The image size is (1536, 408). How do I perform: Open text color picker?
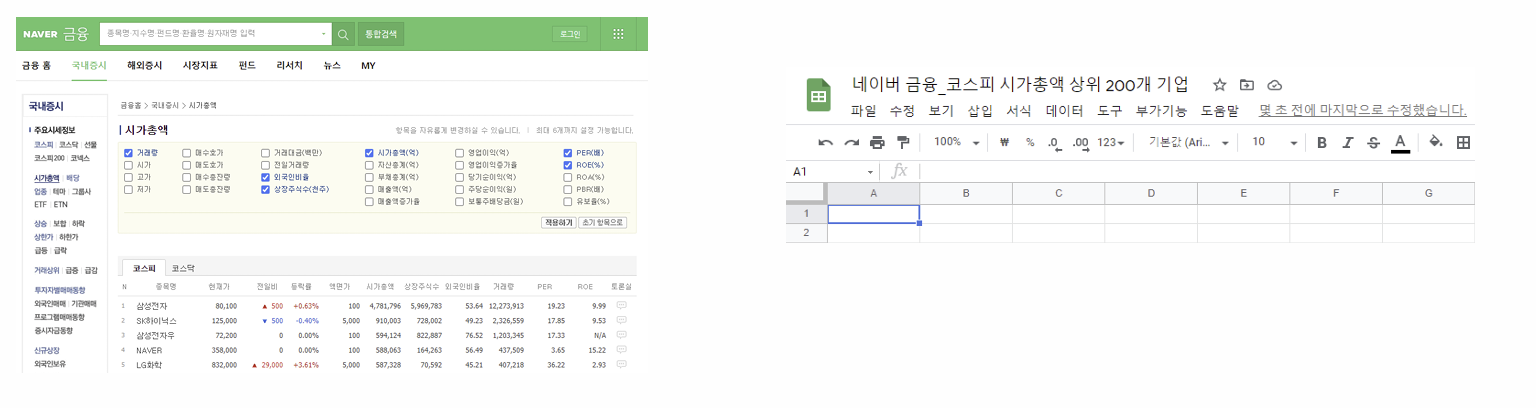point(1400,142)
